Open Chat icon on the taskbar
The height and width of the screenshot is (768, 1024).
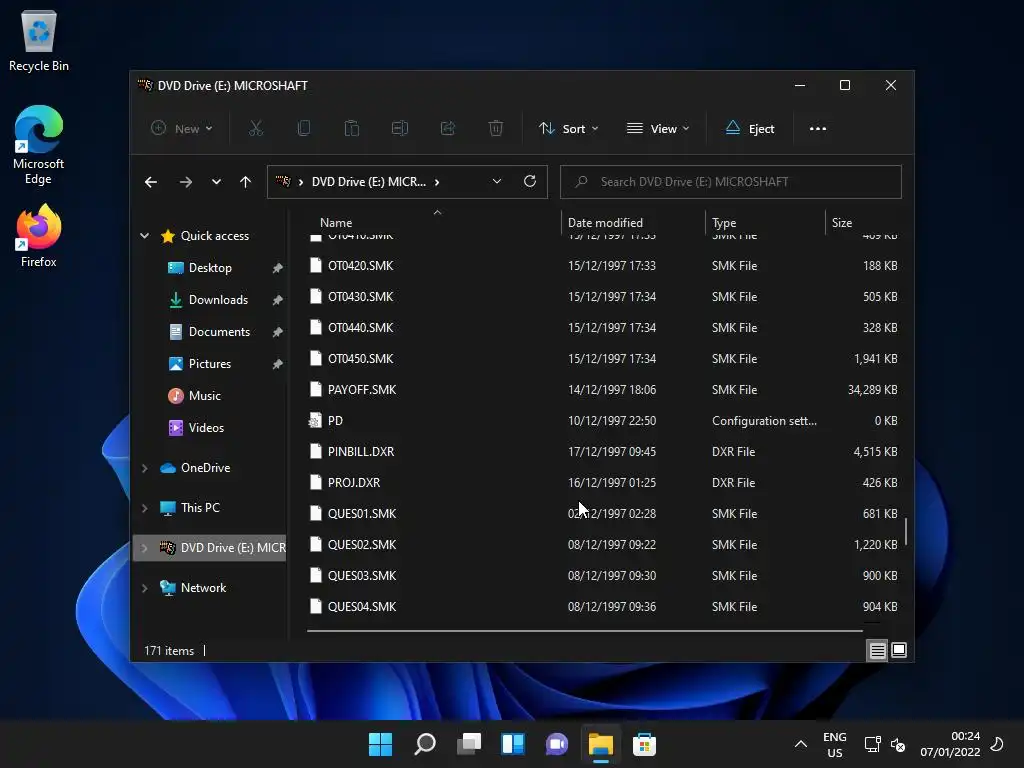pos(556,744)
